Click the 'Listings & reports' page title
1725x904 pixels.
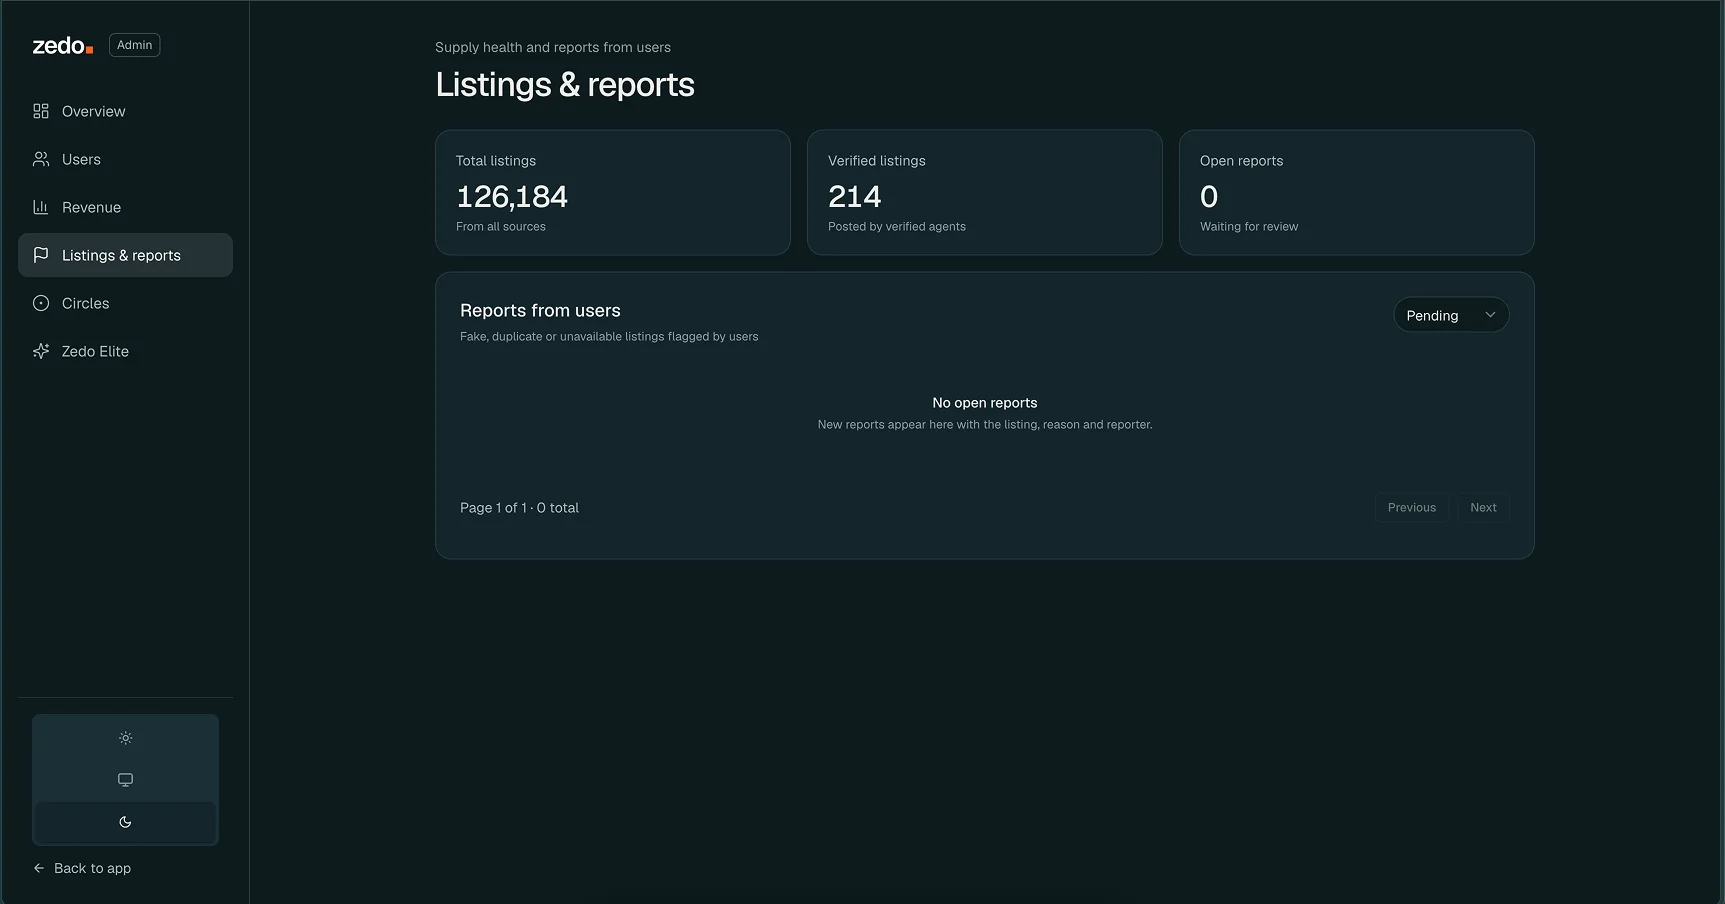coord(565,85)
